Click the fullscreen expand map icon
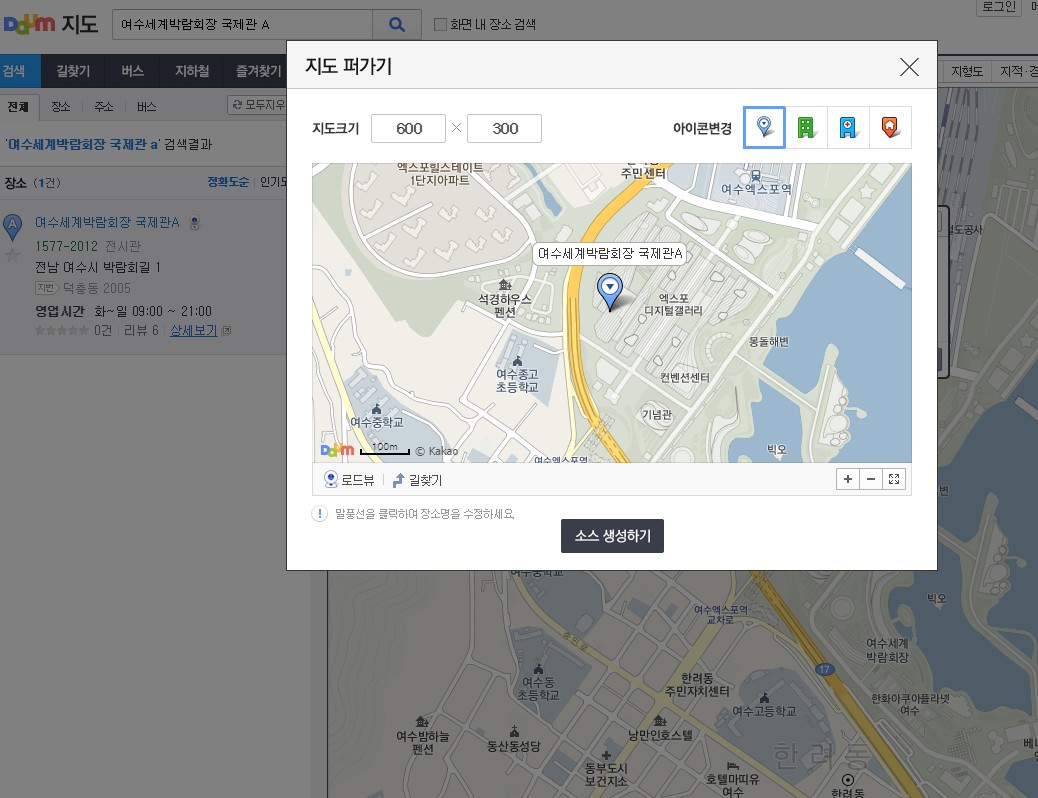This screenshot has height=798, width=1038. click(x=894, y=480)
